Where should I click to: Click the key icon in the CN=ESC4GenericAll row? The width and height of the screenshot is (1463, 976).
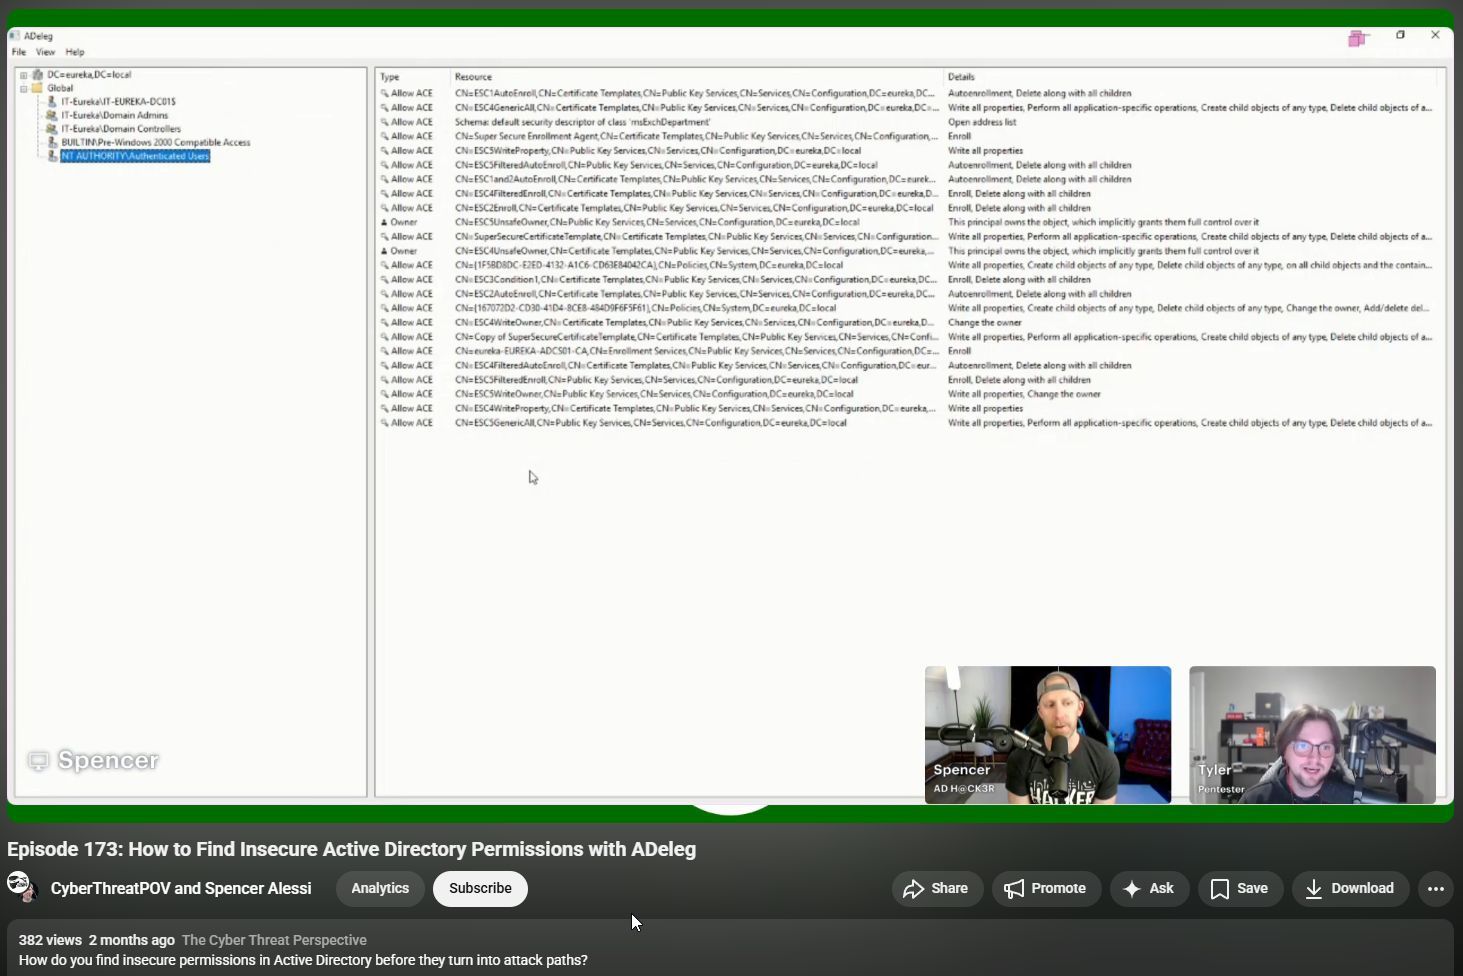coord(384,108)
